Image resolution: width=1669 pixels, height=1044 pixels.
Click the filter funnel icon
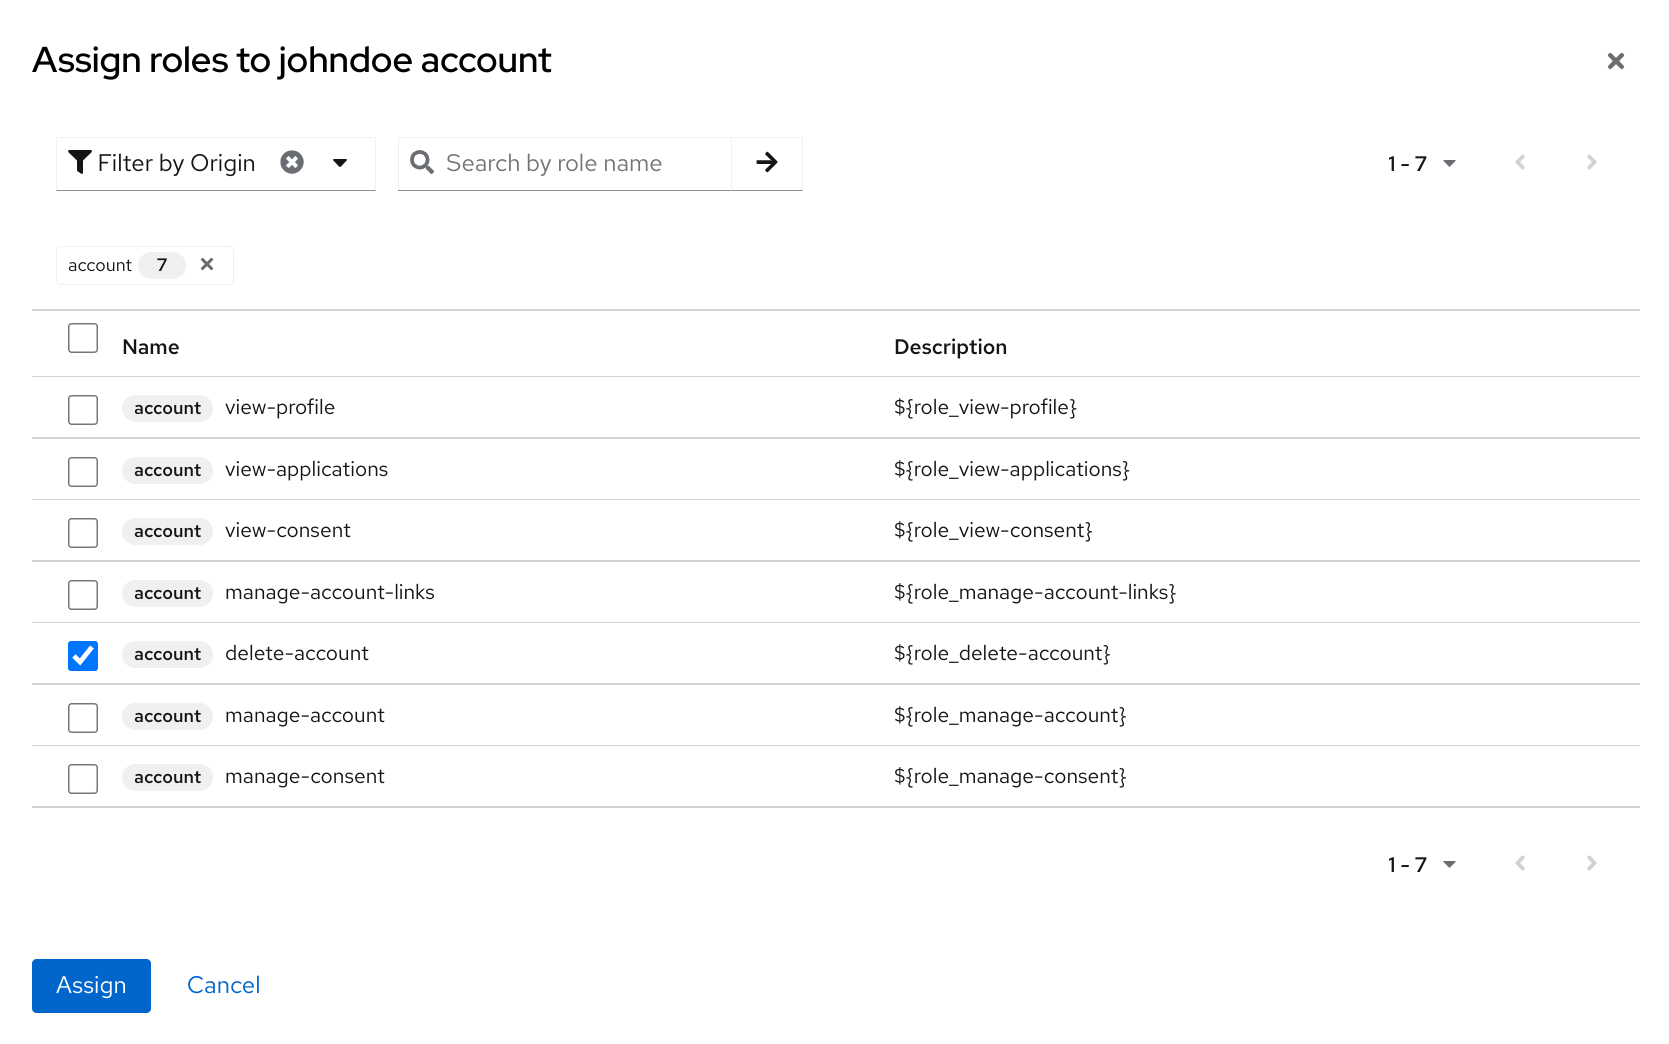click(80, 162)
